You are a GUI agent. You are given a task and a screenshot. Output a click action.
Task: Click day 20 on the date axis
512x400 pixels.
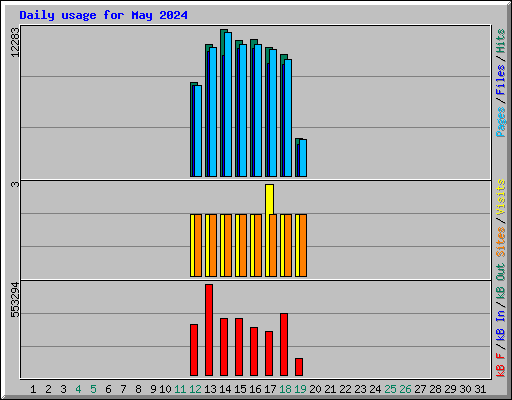pos(315,389)
